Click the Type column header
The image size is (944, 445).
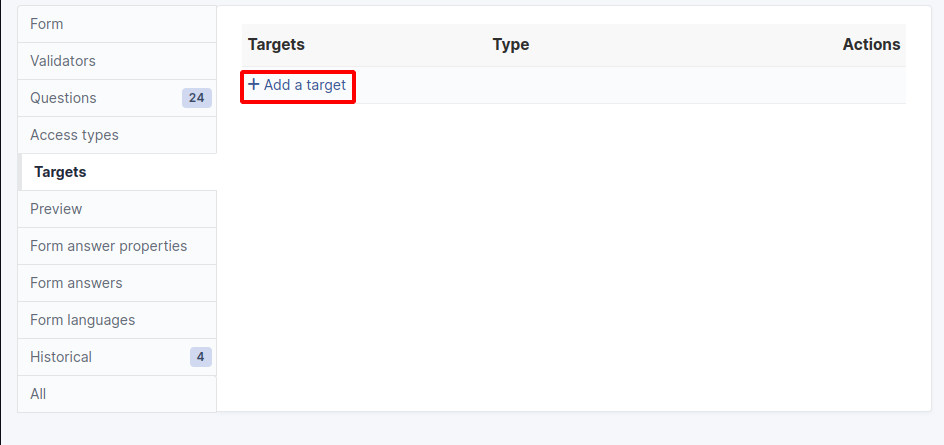(x=510, y=45)
